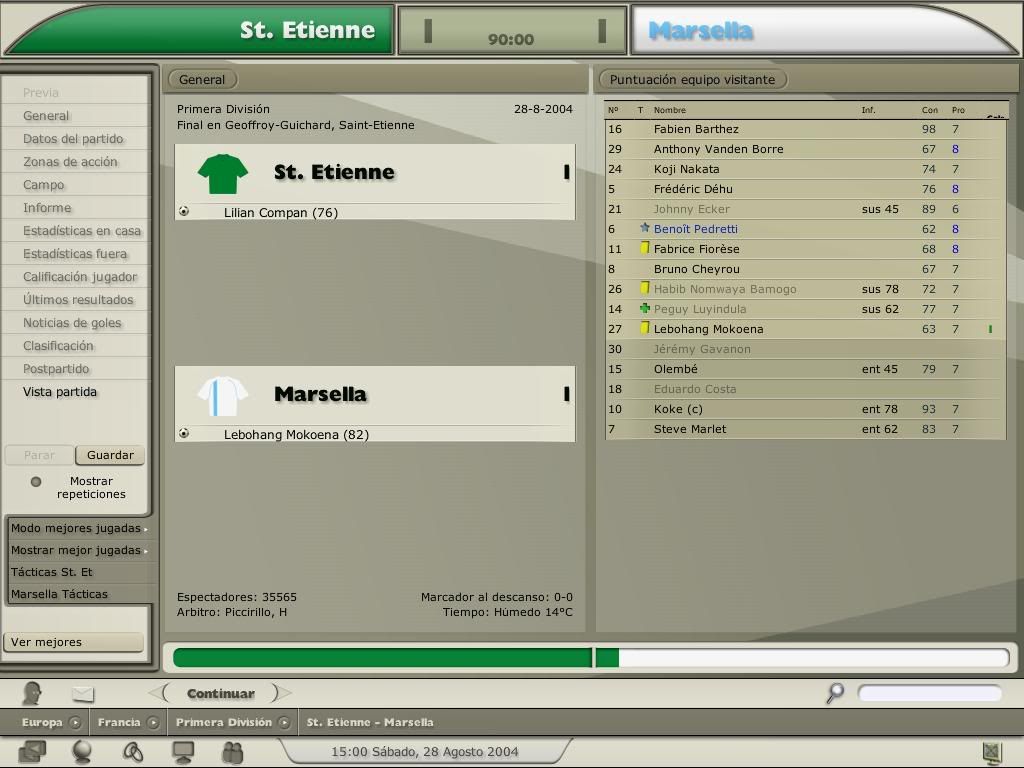Open Últimos resultados
1024x768 pixels.
(76, 300)
